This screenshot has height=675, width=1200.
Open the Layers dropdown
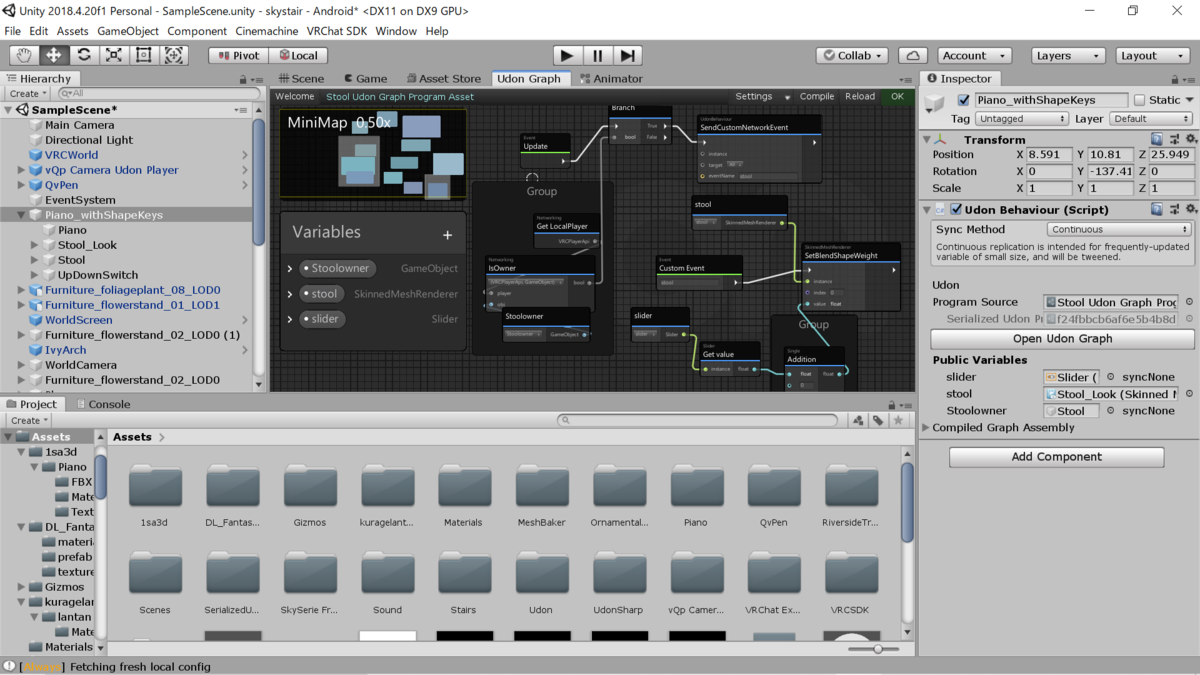click(1068, 56)
